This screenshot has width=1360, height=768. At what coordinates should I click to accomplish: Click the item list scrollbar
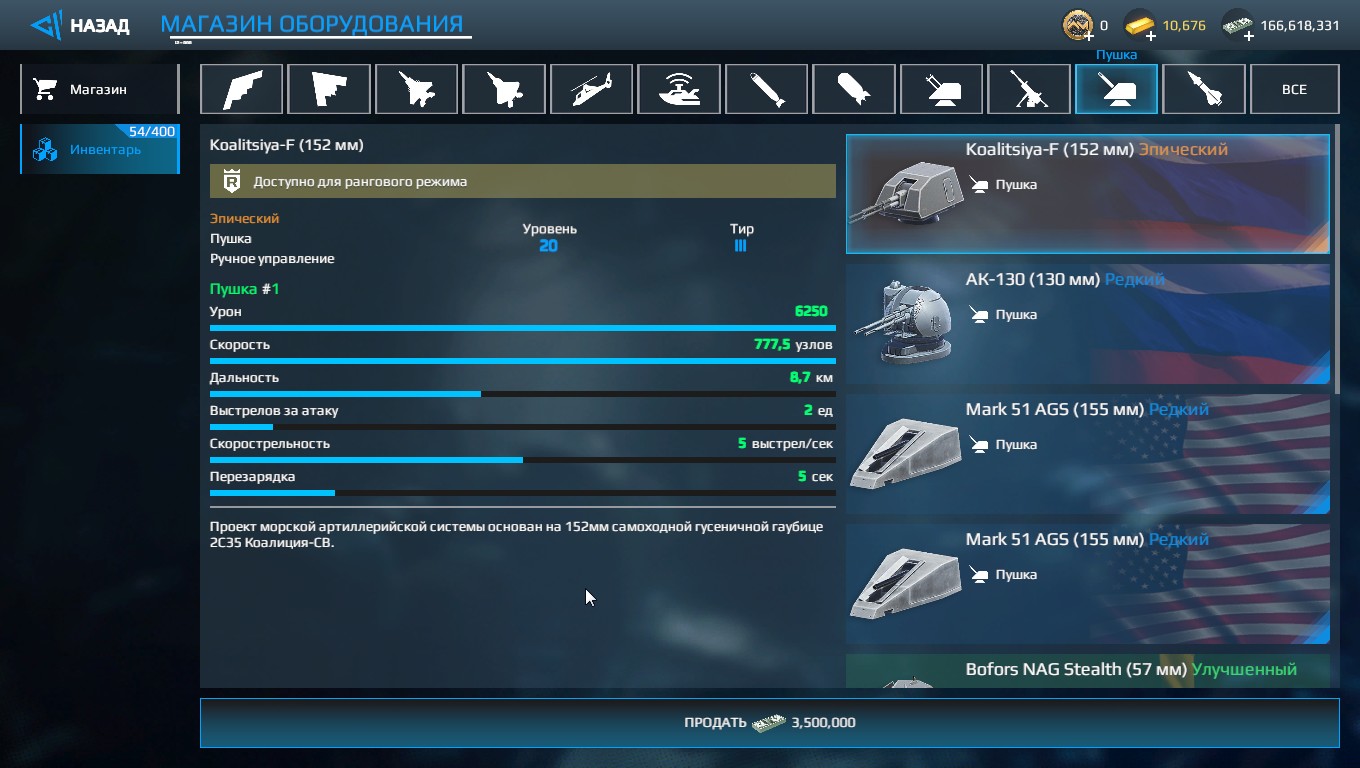(x=1336, y=260)
